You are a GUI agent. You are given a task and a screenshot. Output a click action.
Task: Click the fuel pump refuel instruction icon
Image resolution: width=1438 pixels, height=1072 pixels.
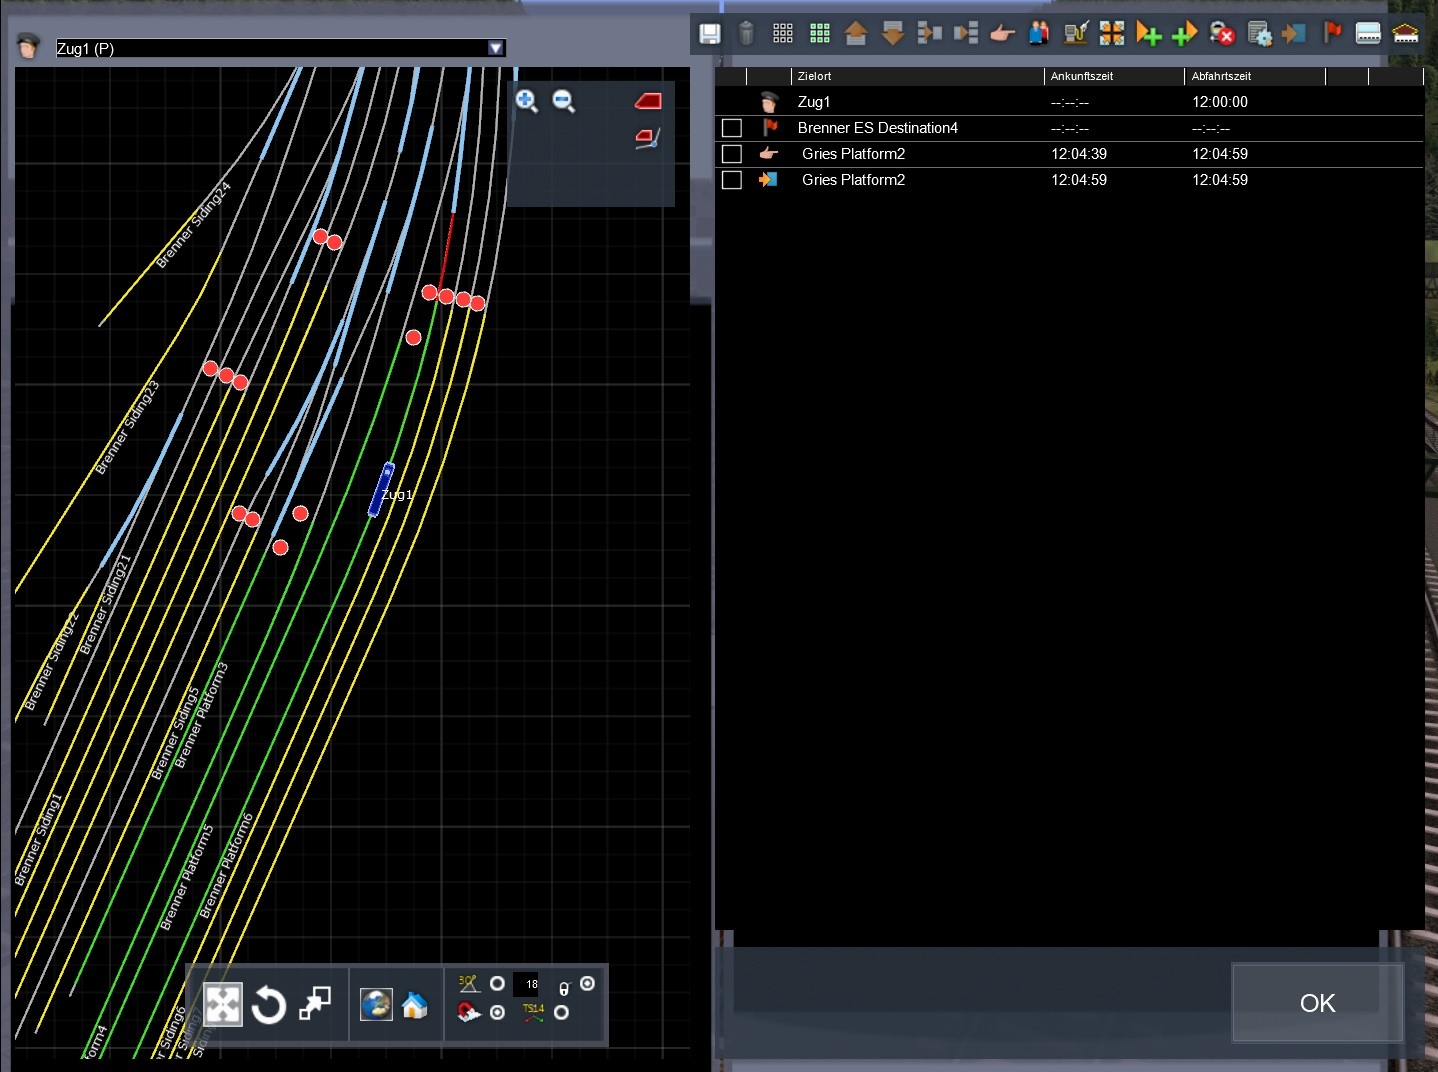pos(1075,34)
